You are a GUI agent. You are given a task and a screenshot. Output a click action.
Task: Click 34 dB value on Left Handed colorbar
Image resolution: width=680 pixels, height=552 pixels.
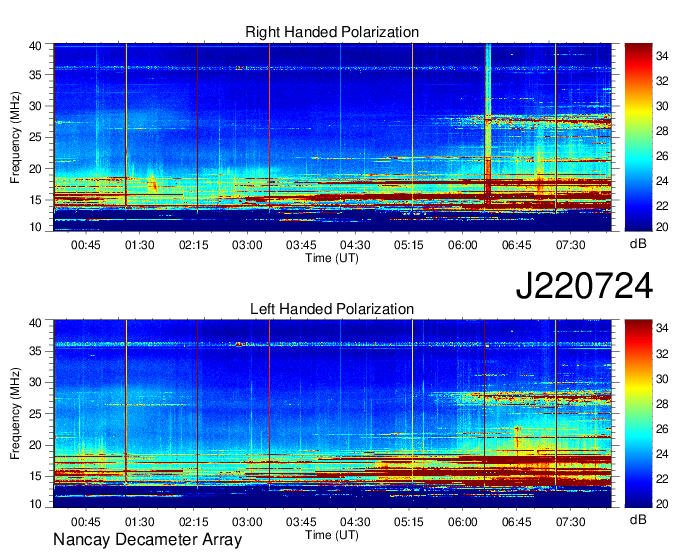(662, 328)
